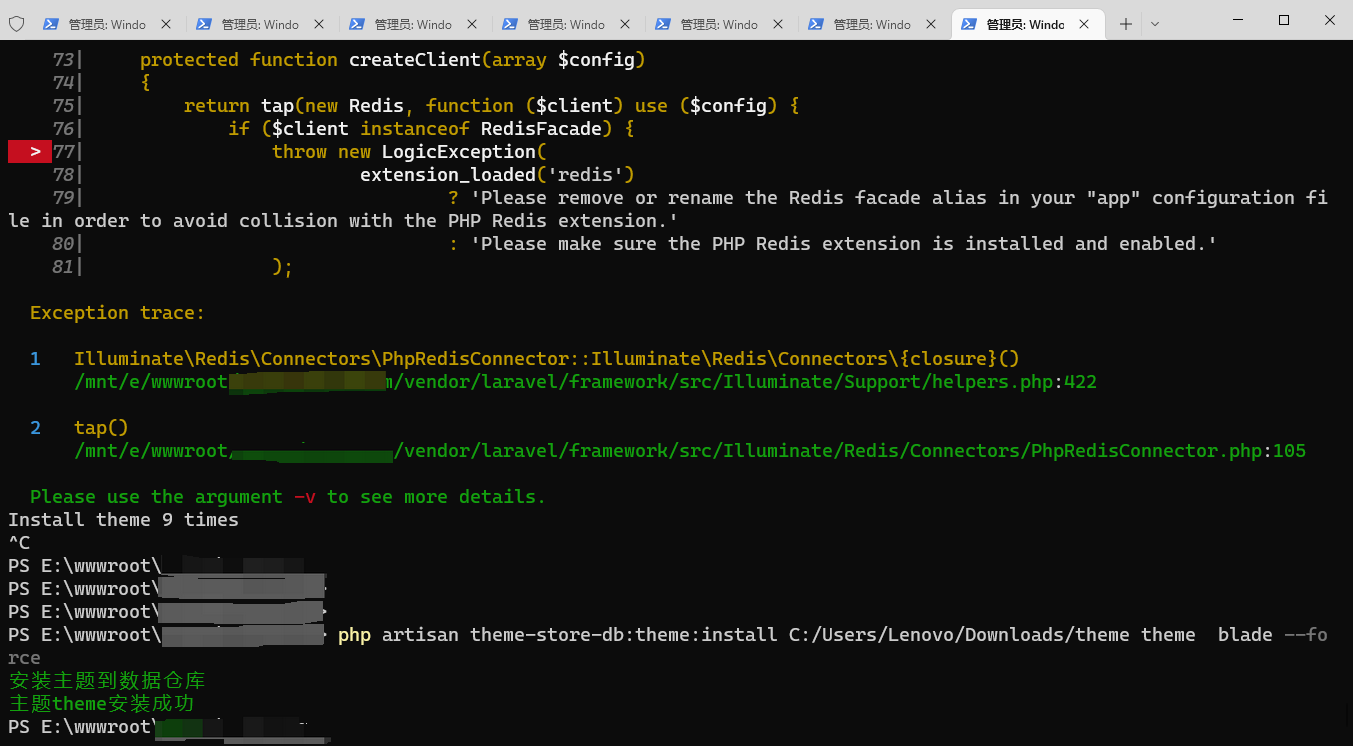Close the sixth terminal tab
1353x746 pixels.
click(x=931, y=24)
